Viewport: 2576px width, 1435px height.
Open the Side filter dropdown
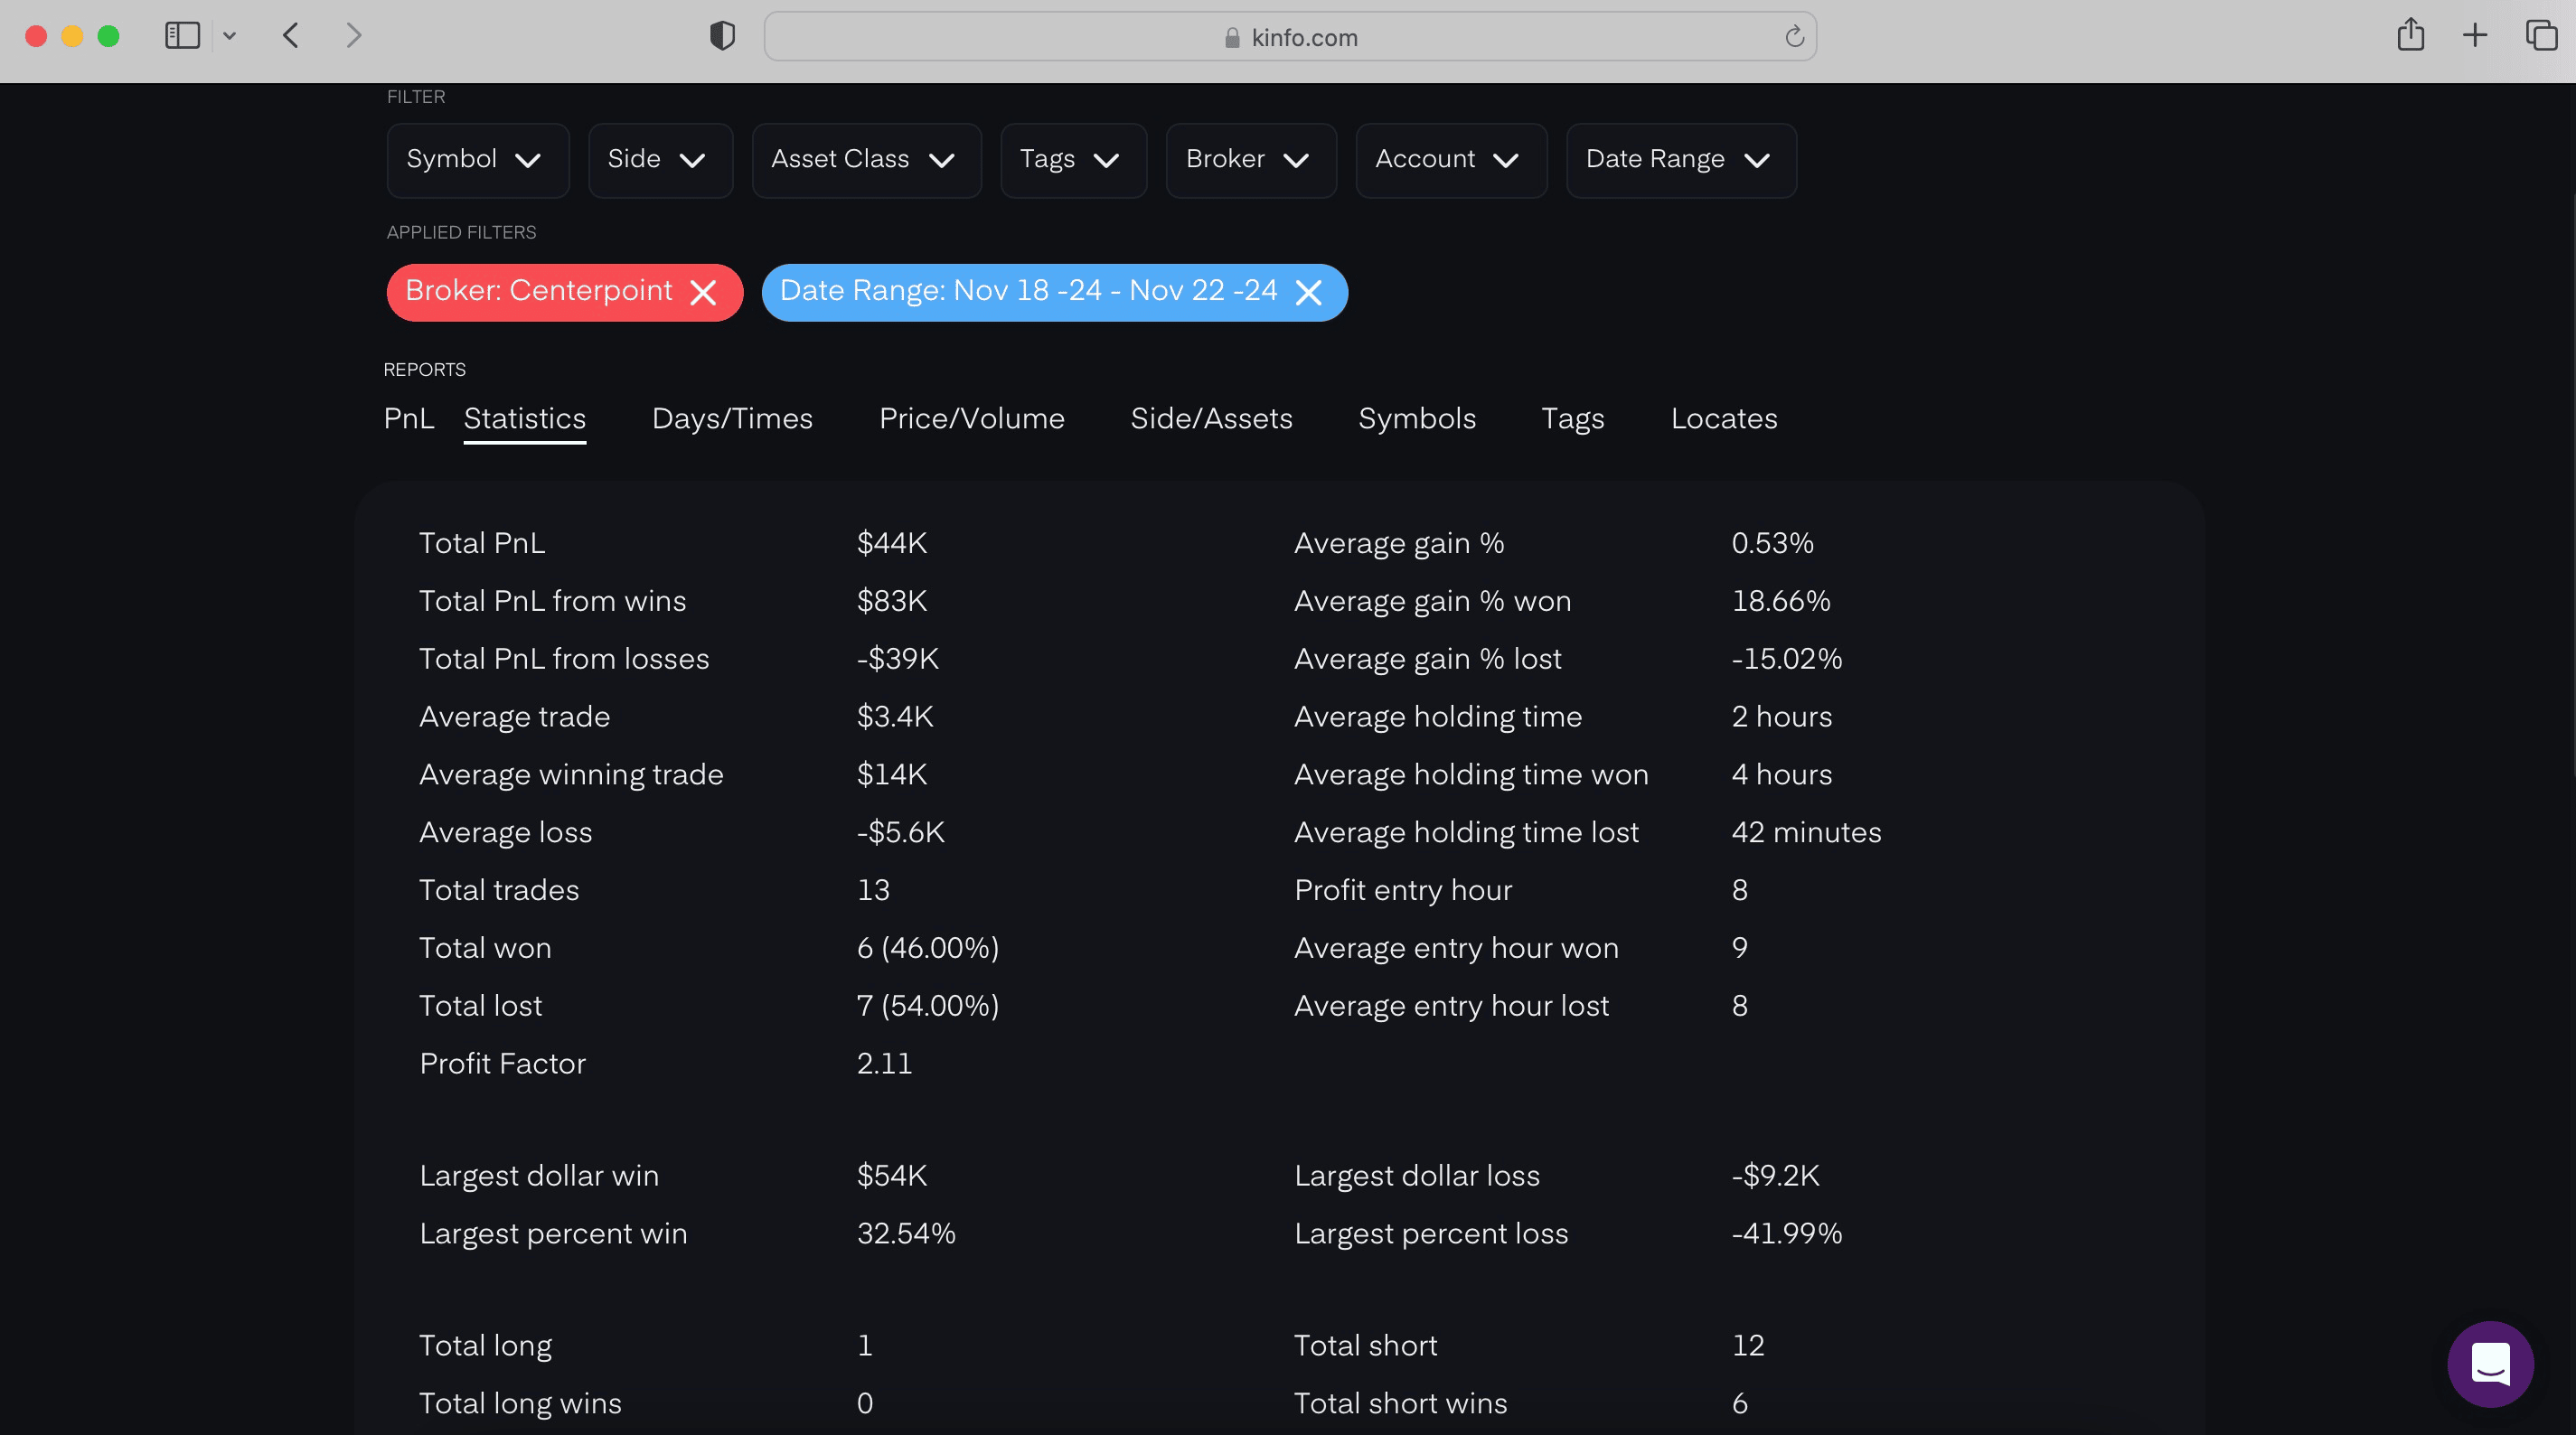(x=659, y=160)
